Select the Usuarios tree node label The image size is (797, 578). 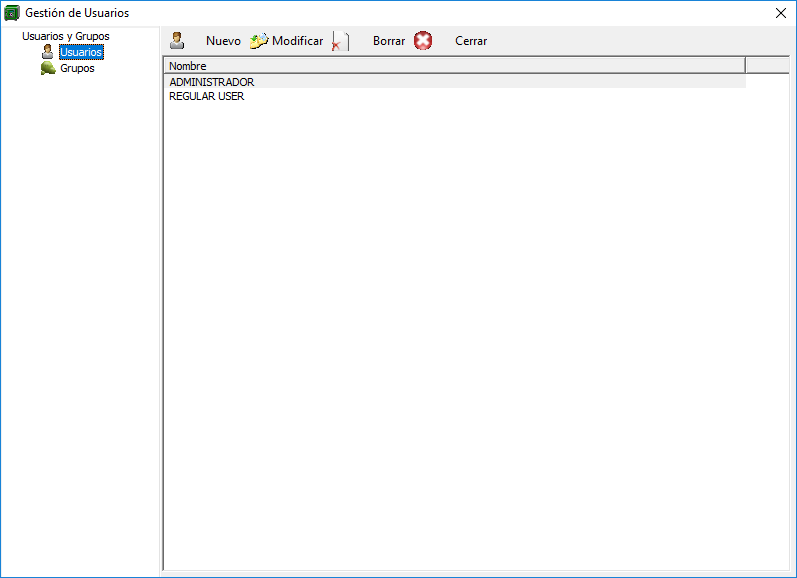81,52
